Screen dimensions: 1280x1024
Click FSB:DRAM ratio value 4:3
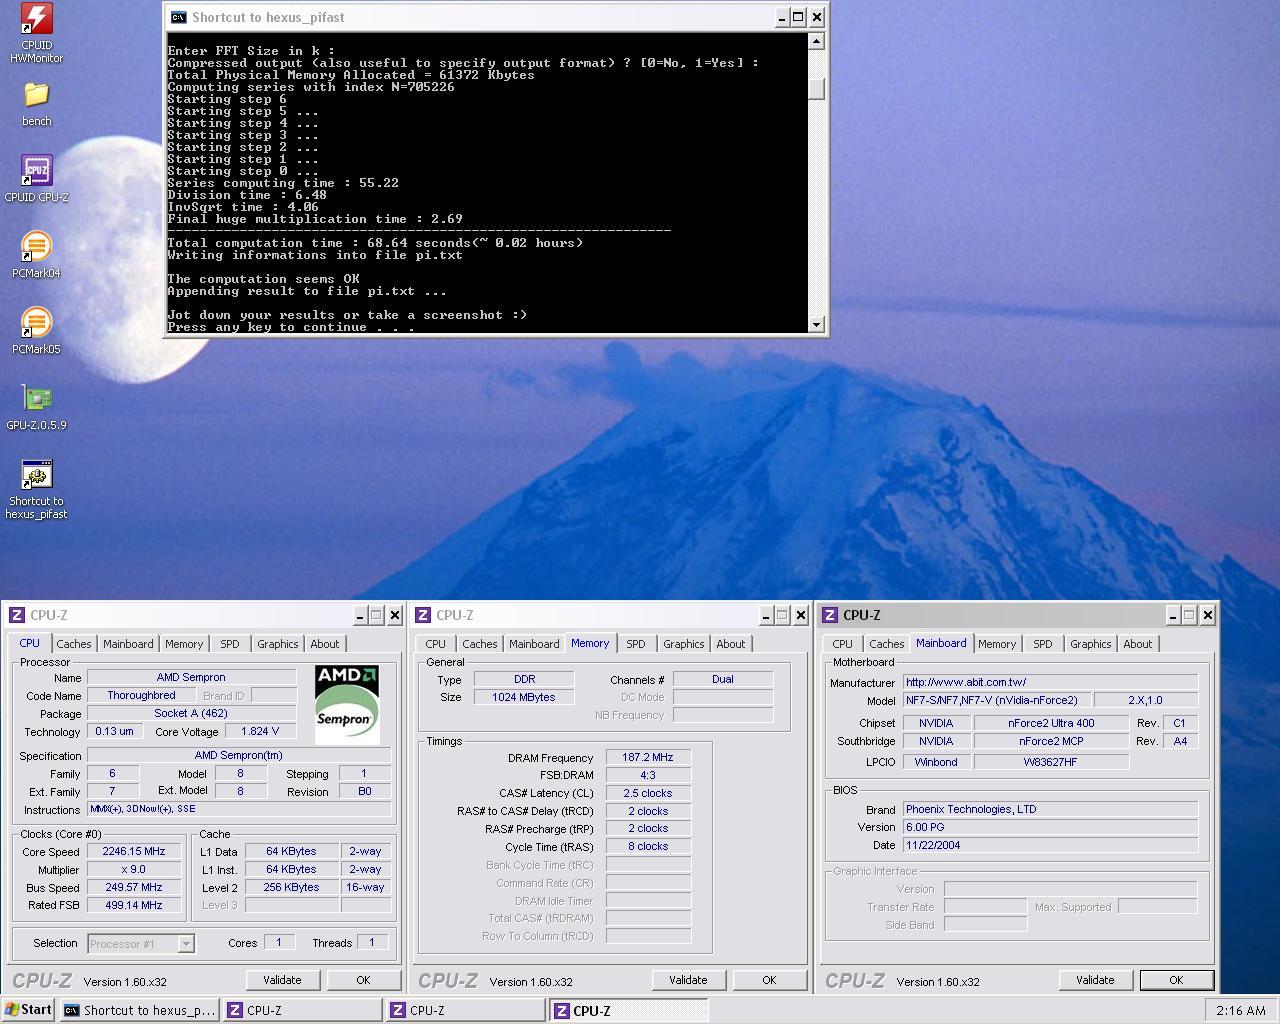(647, 775)
